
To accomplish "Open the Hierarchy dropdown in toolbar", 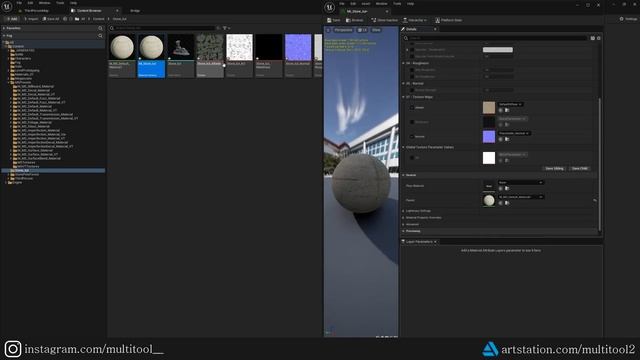I will (x=415, y=20).
